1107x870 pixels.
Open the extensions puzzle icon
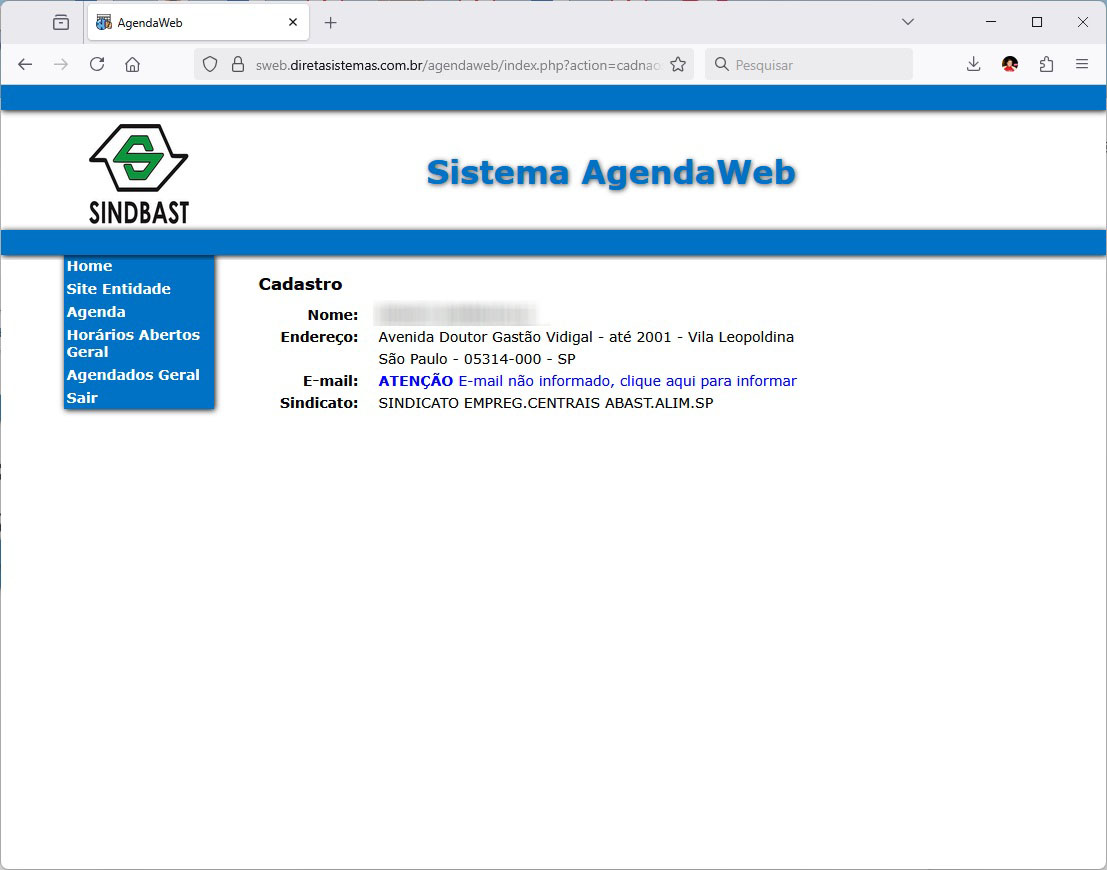point(1046,64)
